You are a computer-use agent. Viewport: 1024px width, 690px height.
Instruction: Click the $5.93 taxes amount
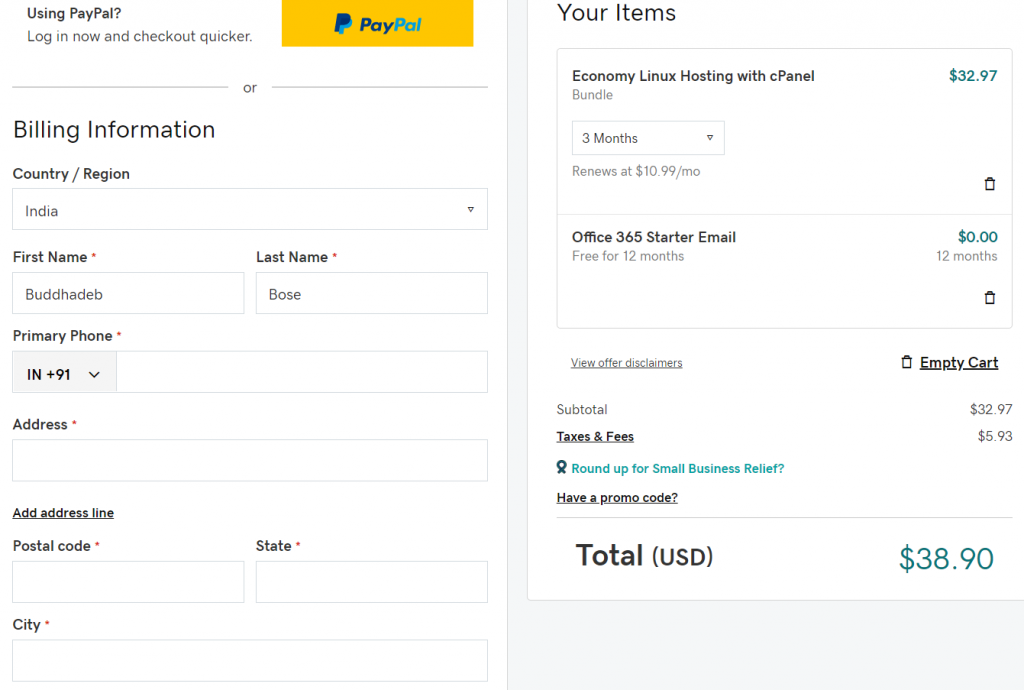point(995,436)
